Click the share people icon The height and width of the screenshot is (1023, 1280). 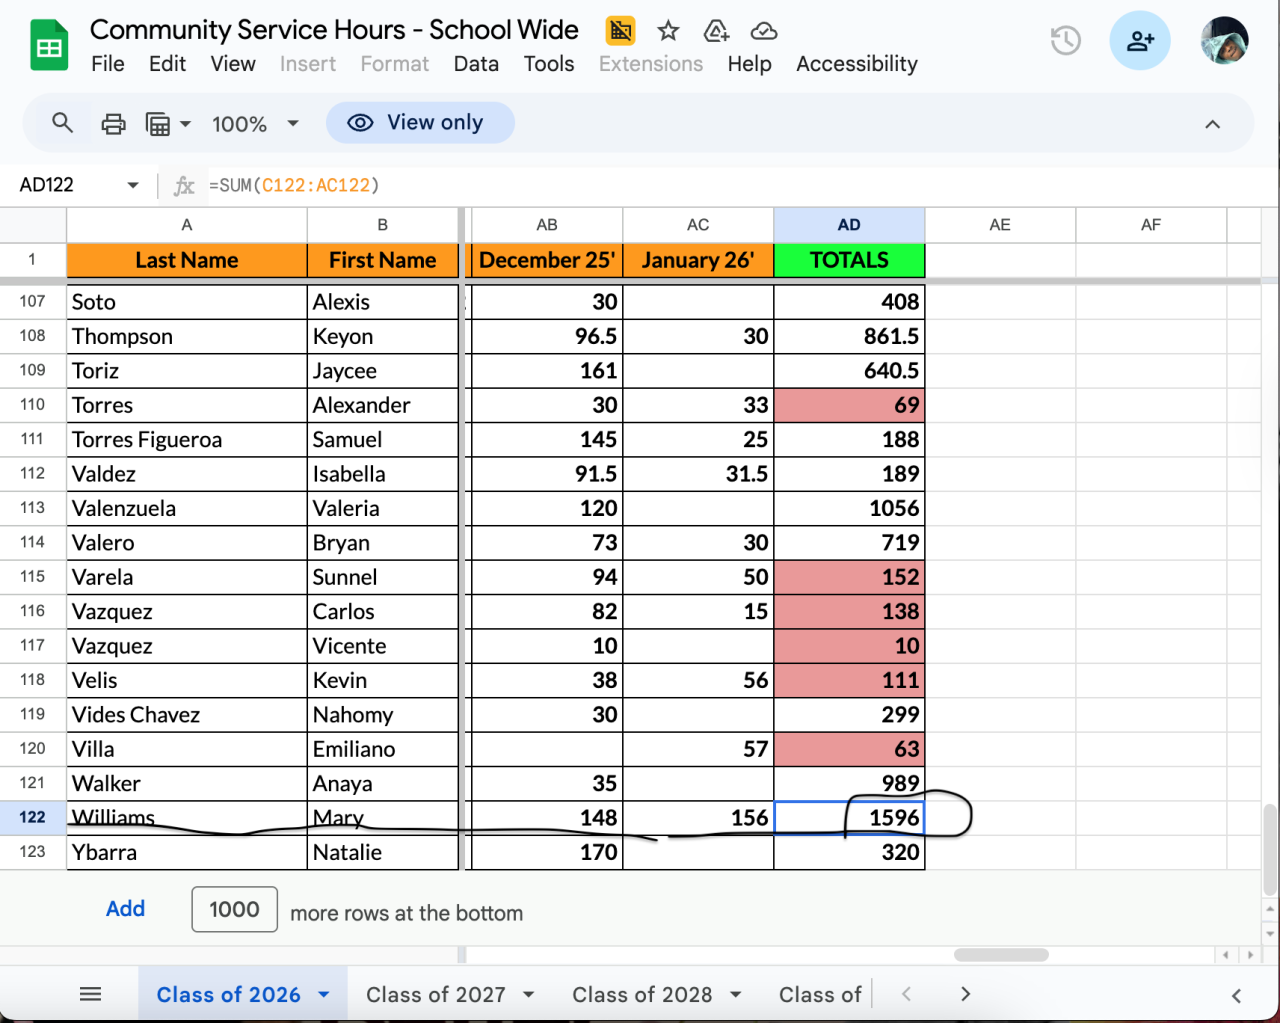pyautogui.click(x=1139, y=41)
